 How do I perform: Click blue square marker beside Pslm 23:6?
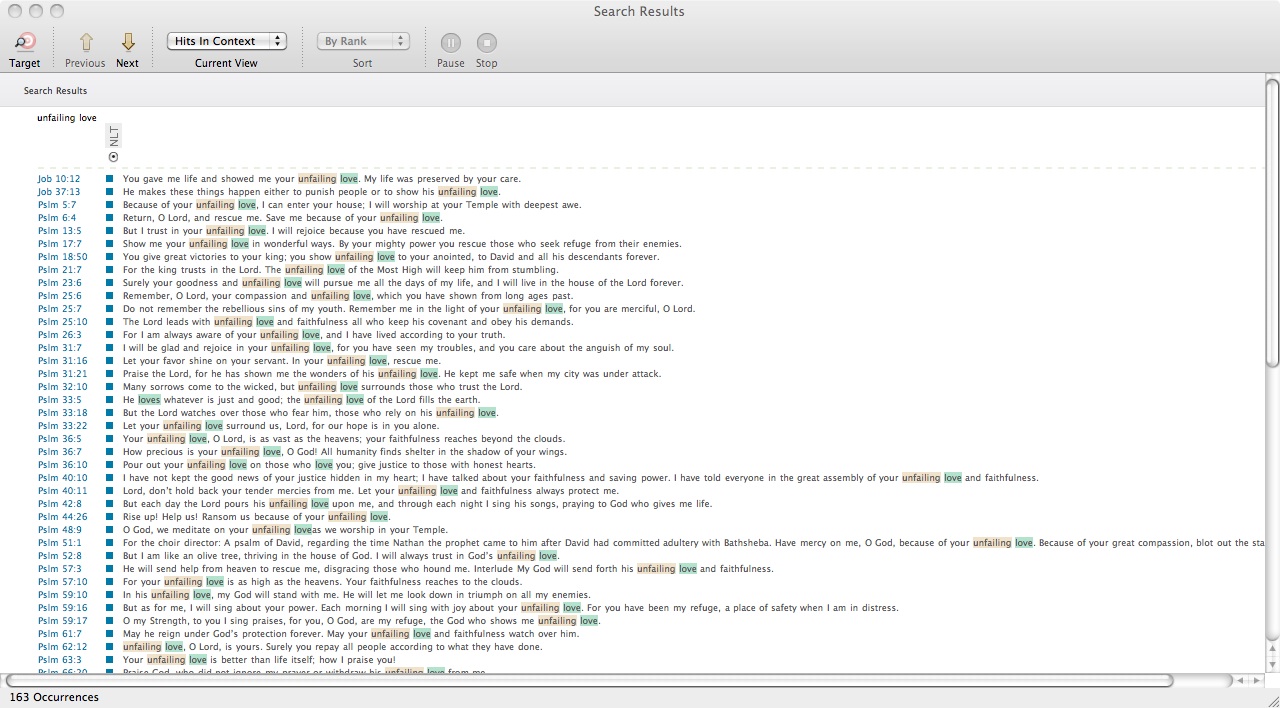click(x=110, y=283)
